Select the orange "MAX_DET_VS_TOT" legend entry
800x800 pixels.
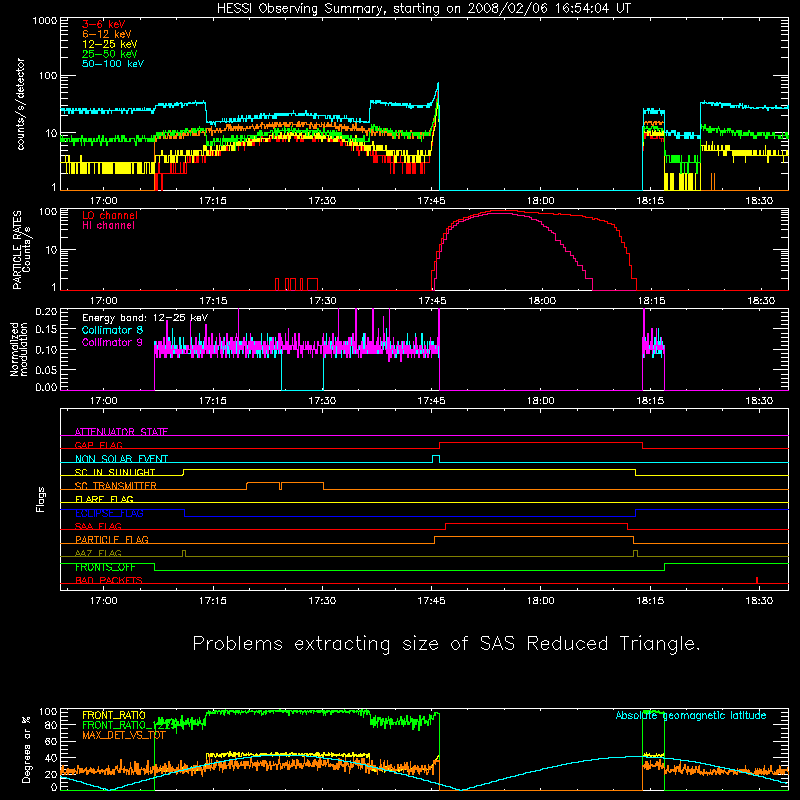coord(124,735)
